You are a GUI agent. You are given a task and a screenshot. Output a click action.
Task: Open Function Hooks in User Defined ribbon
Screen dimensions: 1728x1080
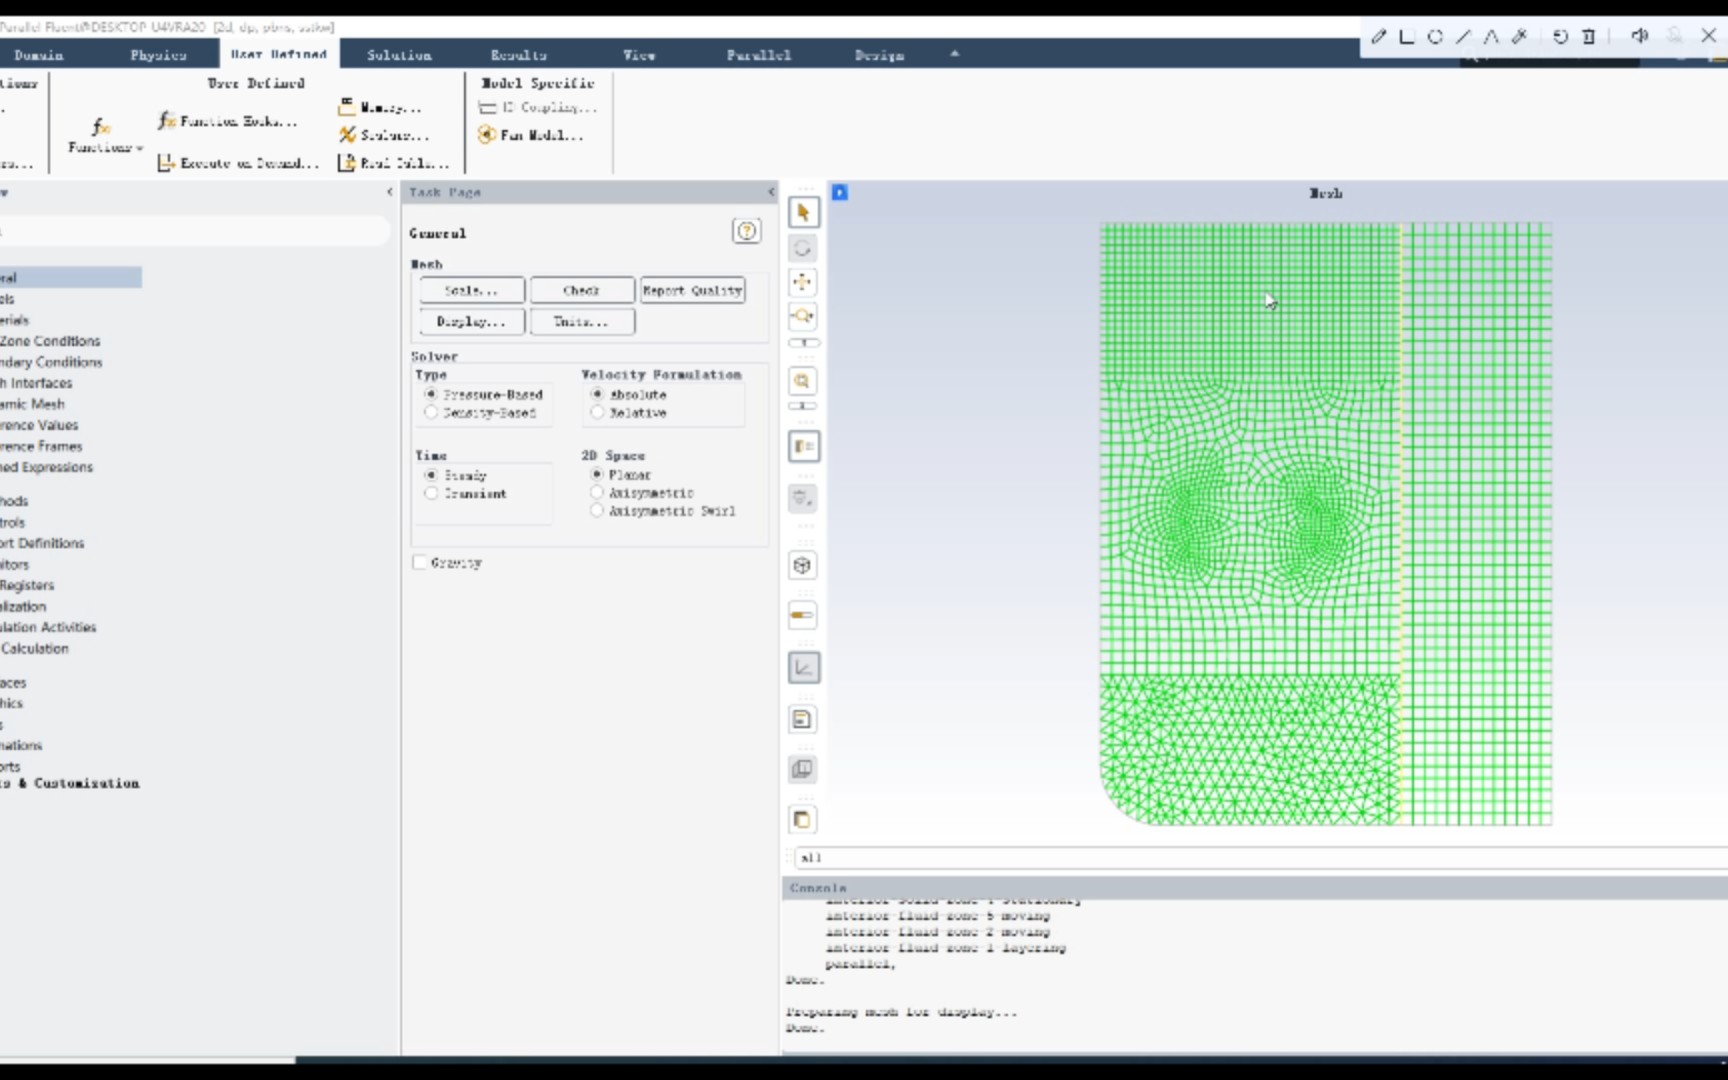click(228, 121)
